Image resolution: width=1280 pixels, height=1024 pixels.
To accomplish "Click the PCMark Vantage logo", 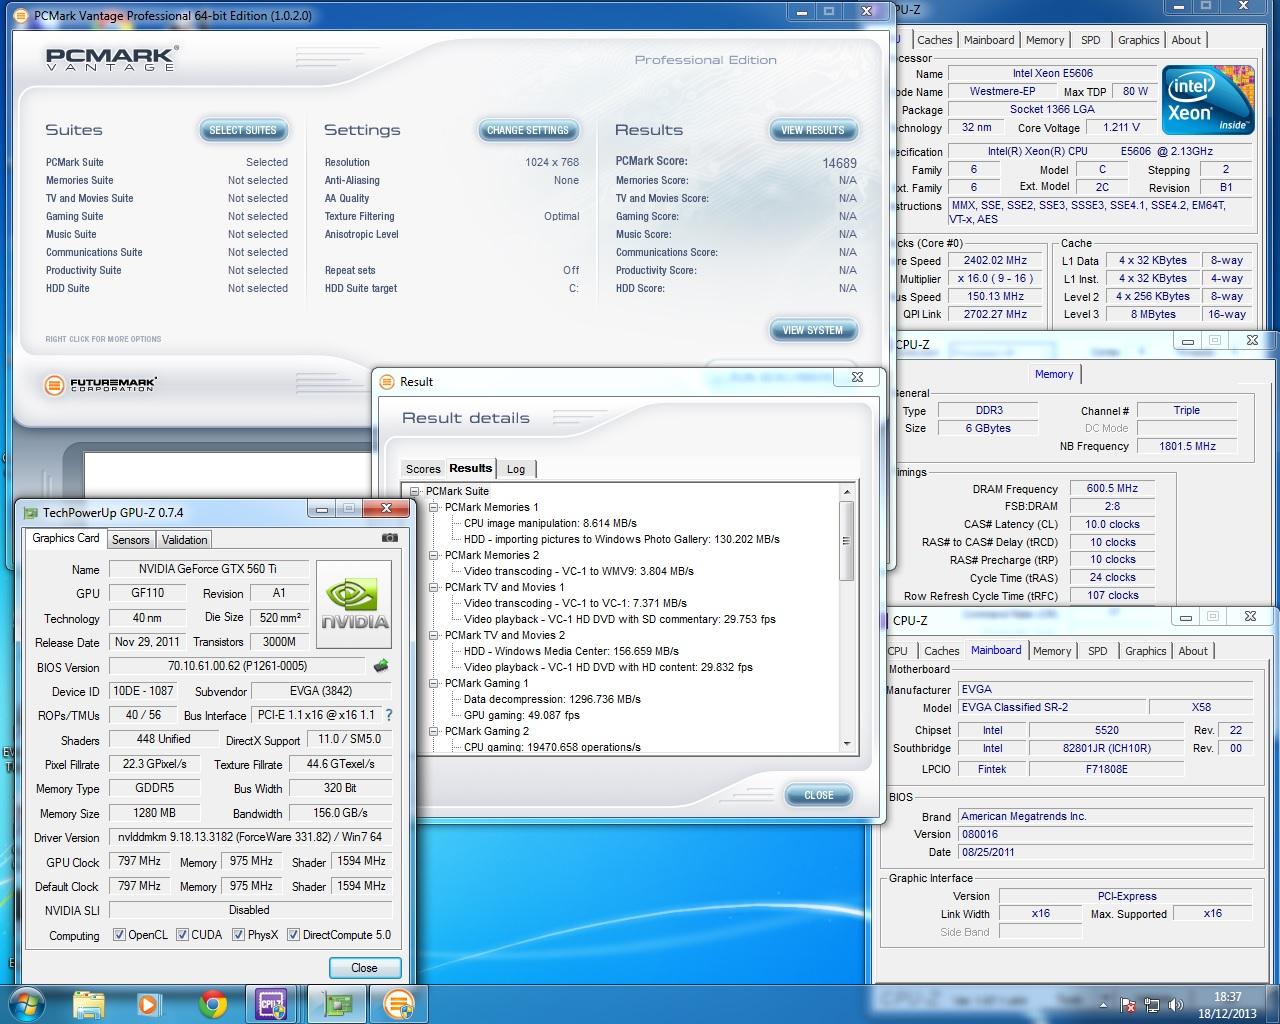I will coord(111,59).
